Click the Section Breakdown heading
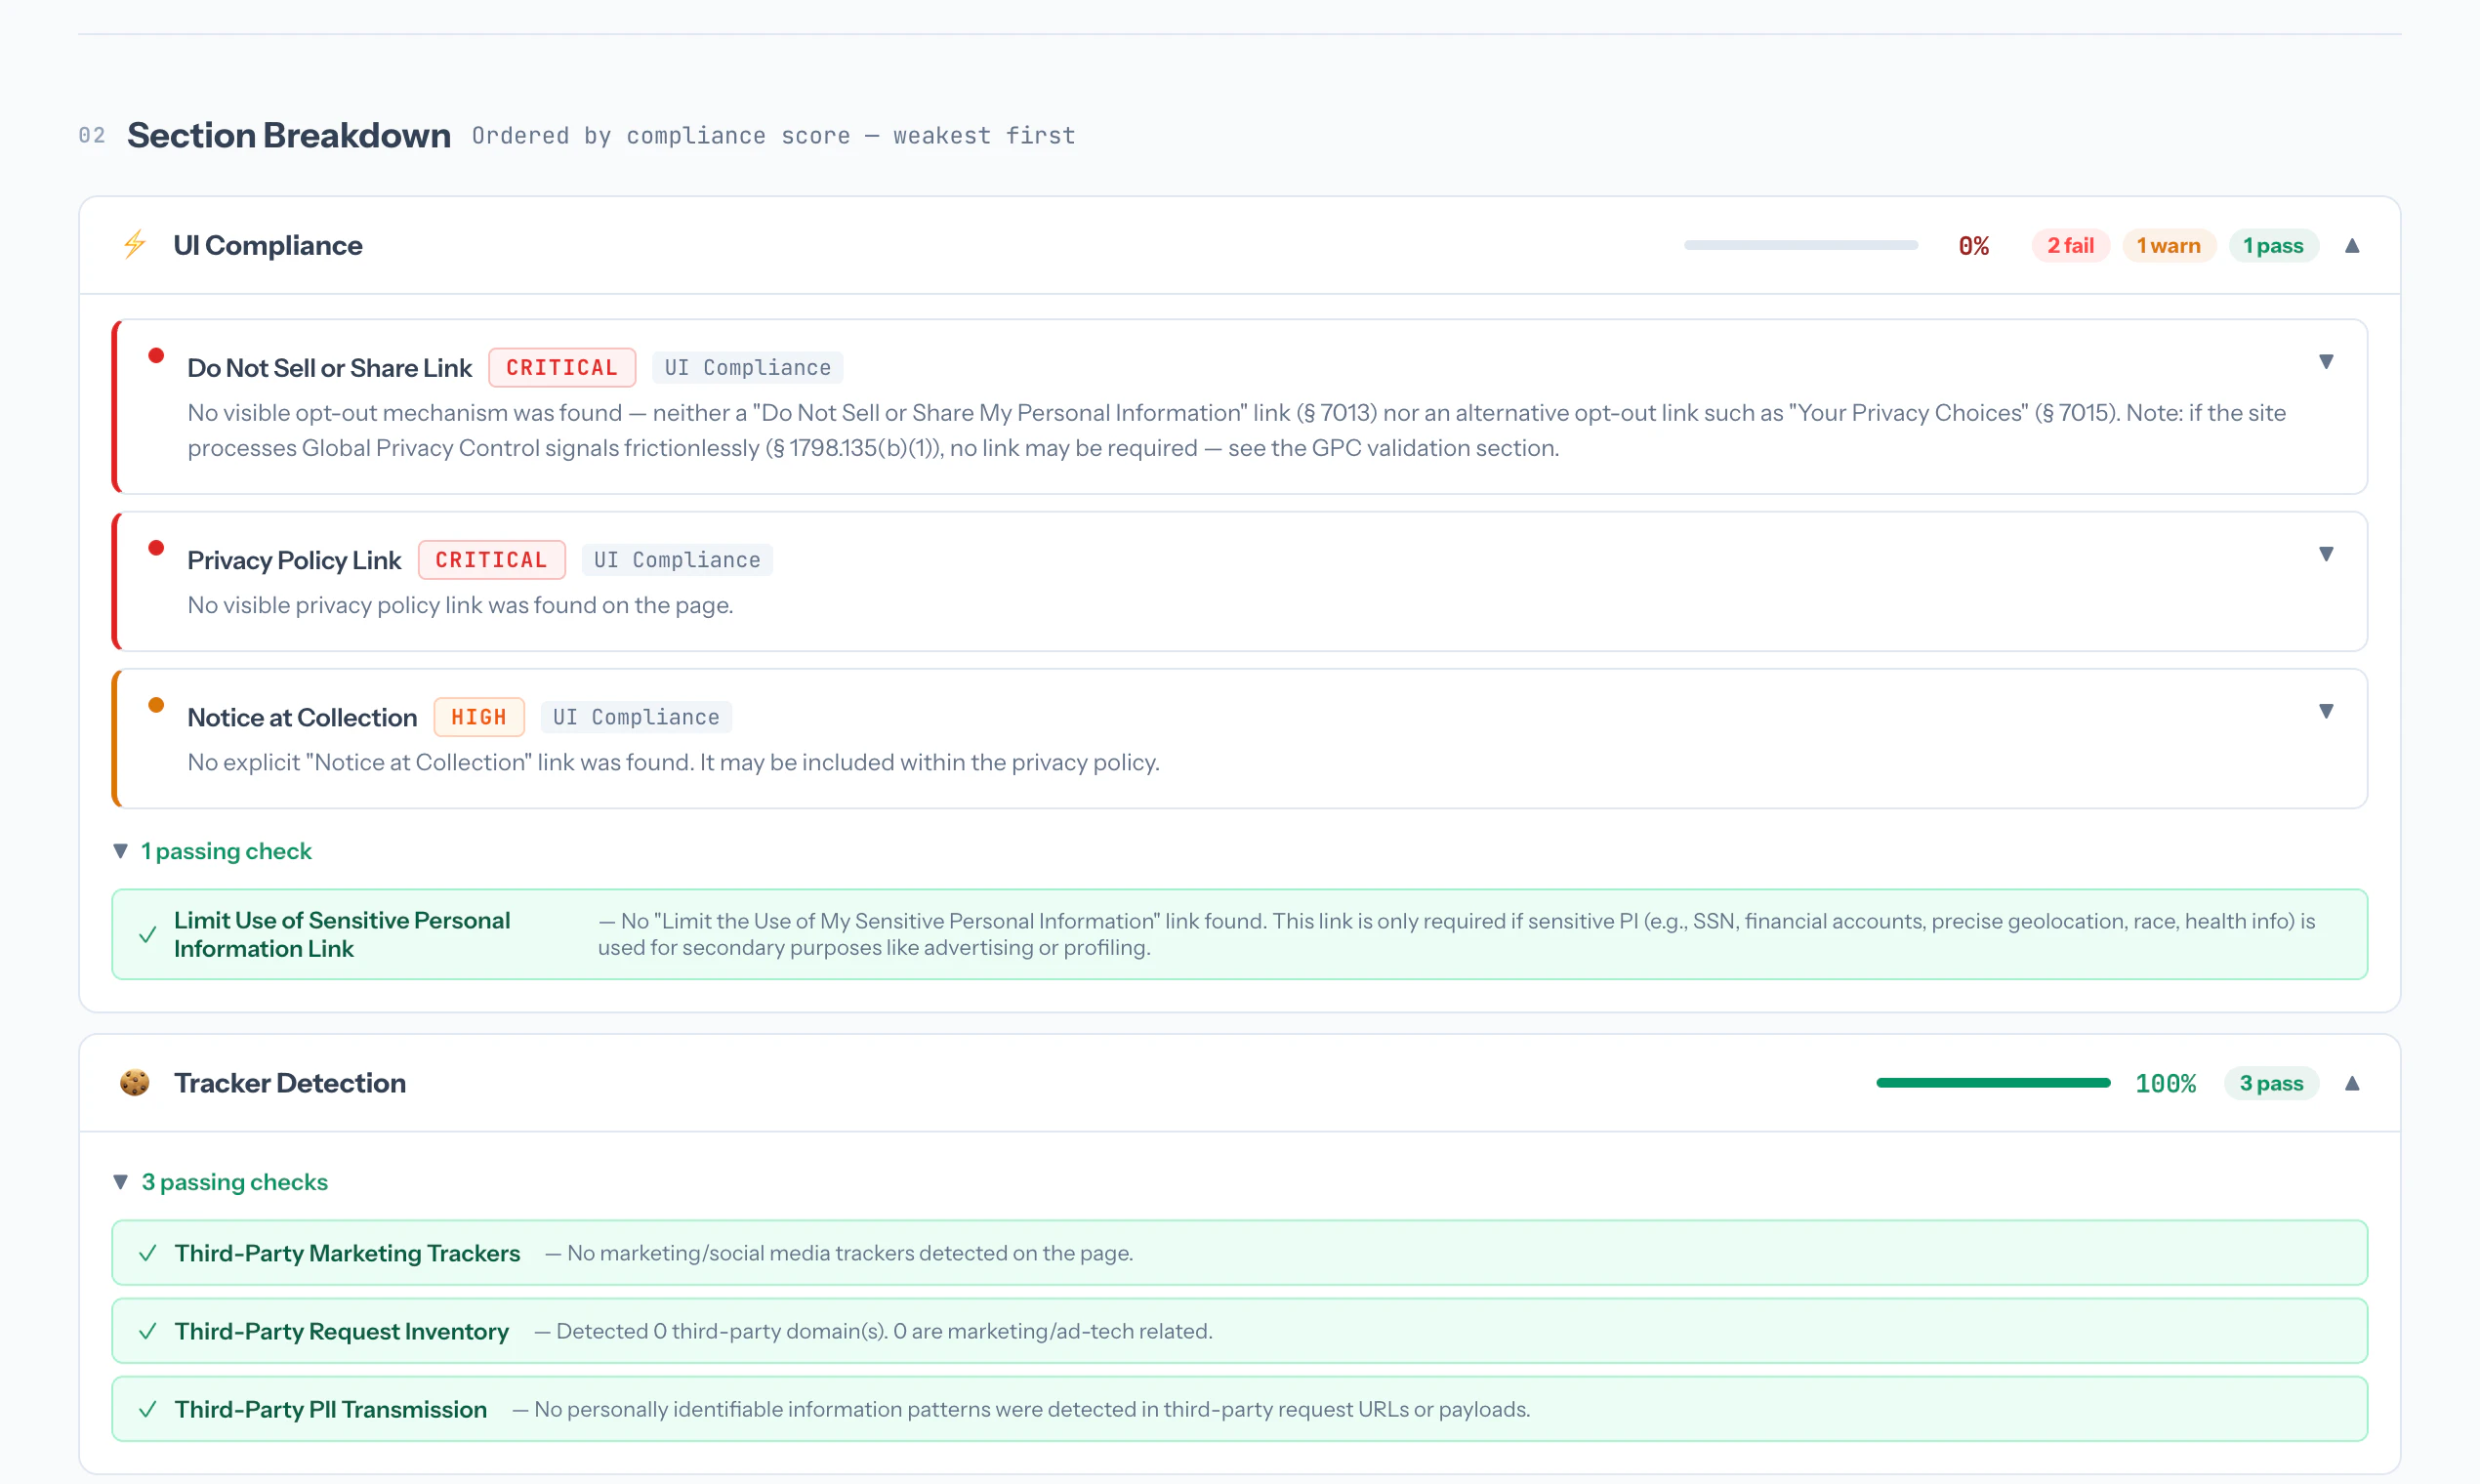This screenshot has width=2480, height=1484. pyautogui.click(x=288, y=135)
